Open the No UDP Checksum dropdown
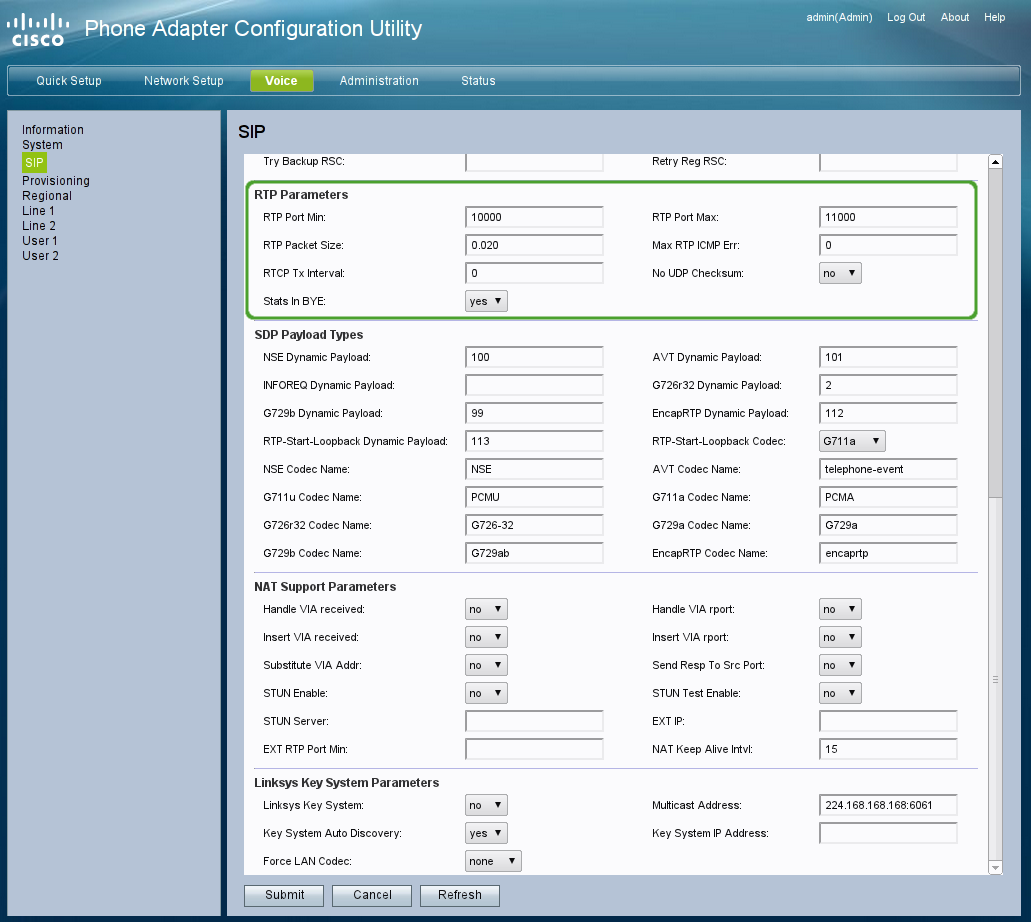The width and height of the screenshot is (1031, 922). tap(840, 273)
